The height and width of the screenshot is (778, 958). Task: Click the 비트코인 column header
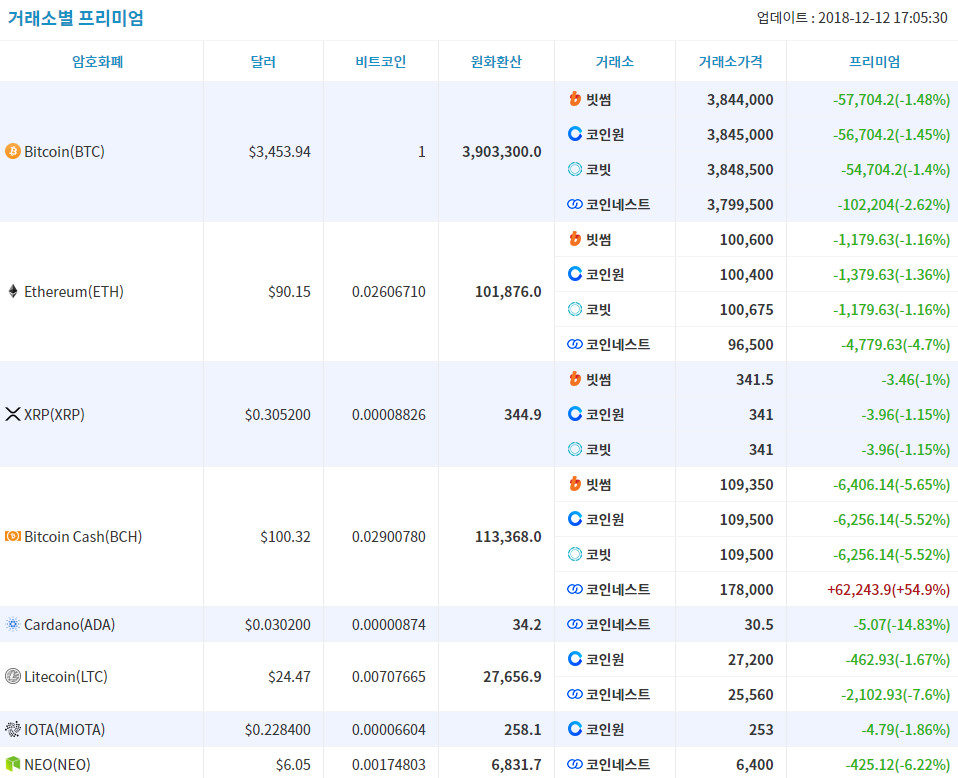click(x=381, y=61)
